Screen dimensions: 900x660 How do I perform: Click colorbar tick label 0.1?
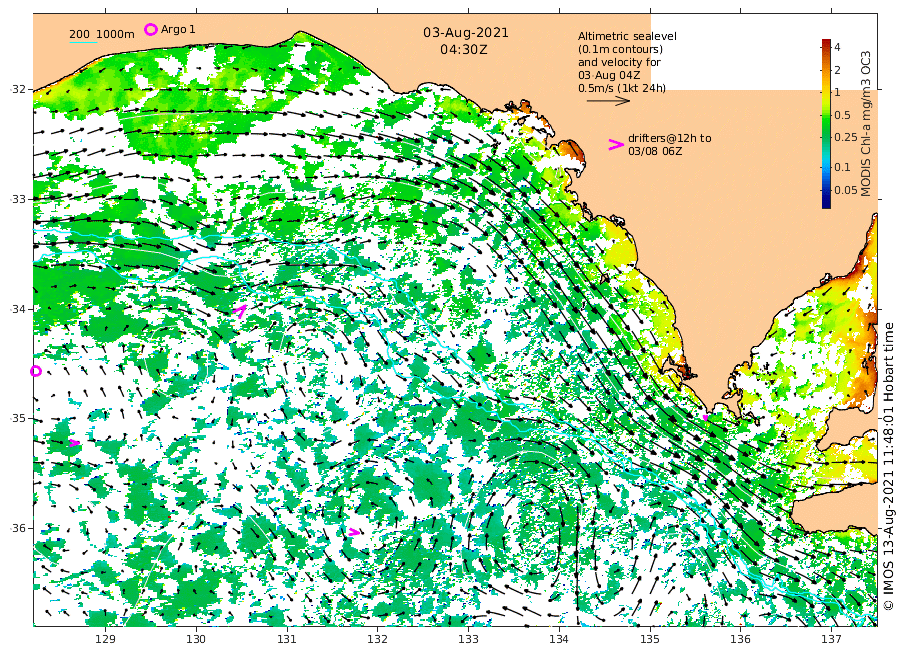pyautogui.click(x=842, y=167)
